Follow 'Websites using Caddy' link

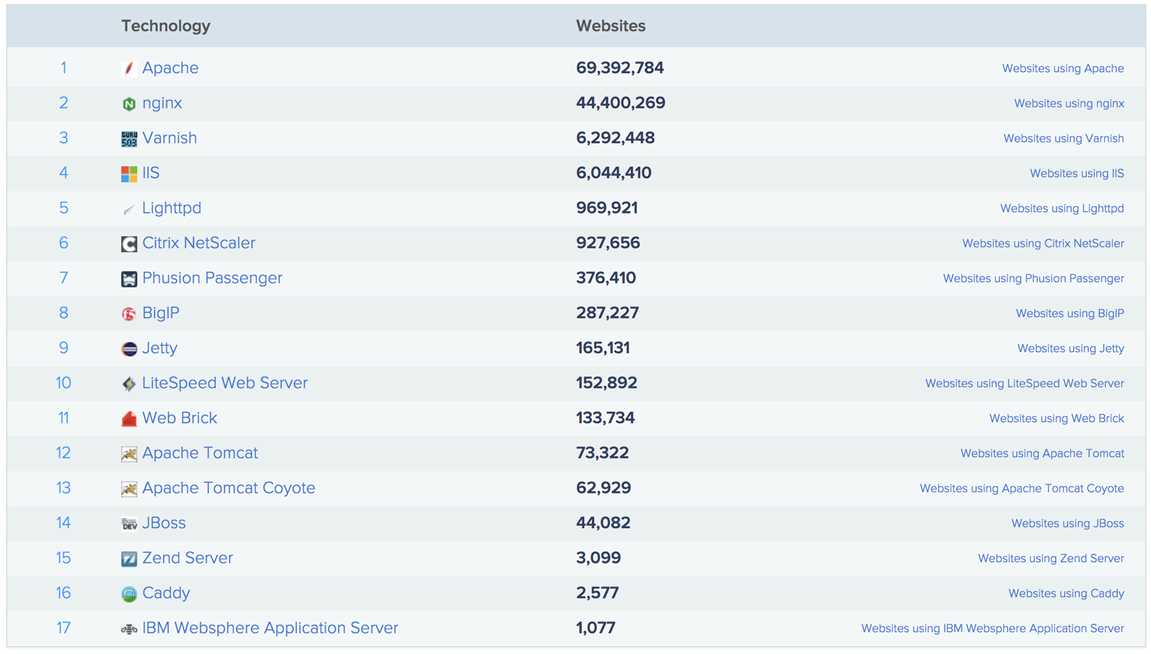[1067, 593]
